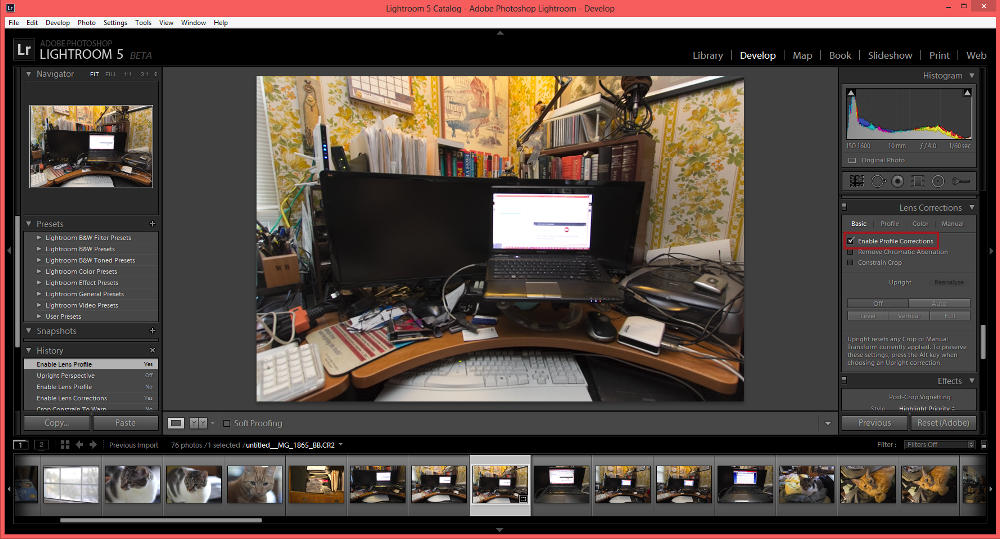Open the Filters Off dropdown

pyautogui.click(x=940, y=445)
